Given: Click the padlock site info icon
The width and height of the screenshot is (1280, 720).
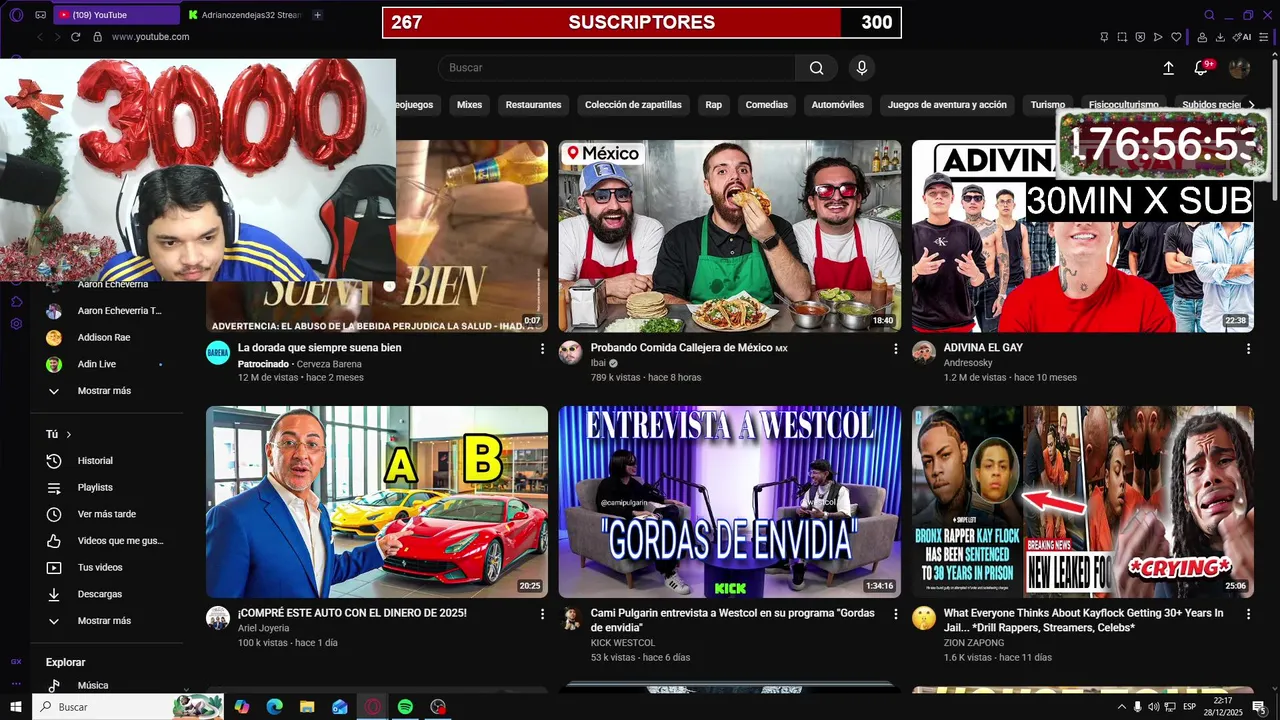Looking at the screenshot, I should tap(97, 37).
